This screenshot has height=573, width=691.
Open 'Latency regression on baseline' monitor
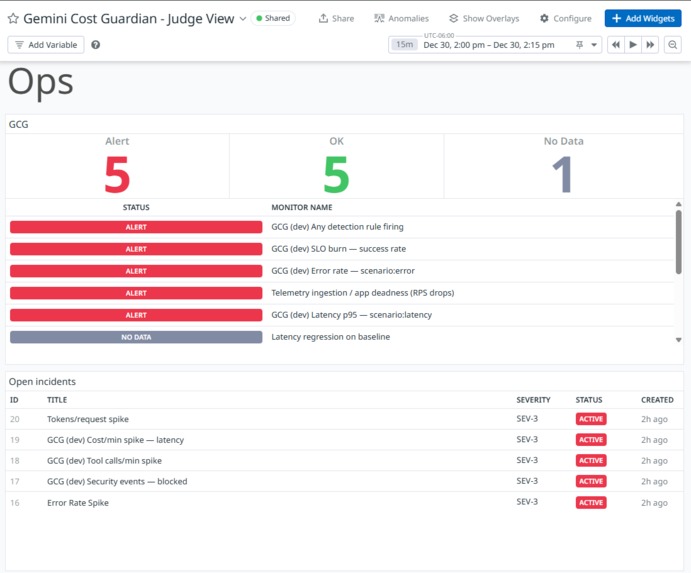coord(331,337)
